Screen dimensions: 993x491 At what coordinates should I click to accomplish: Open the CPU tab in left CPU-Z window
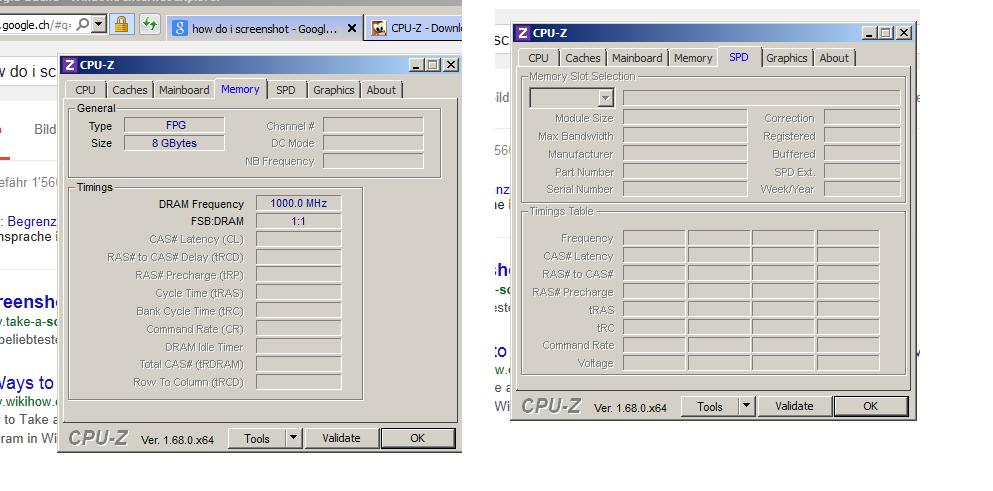tap(85, 90)
